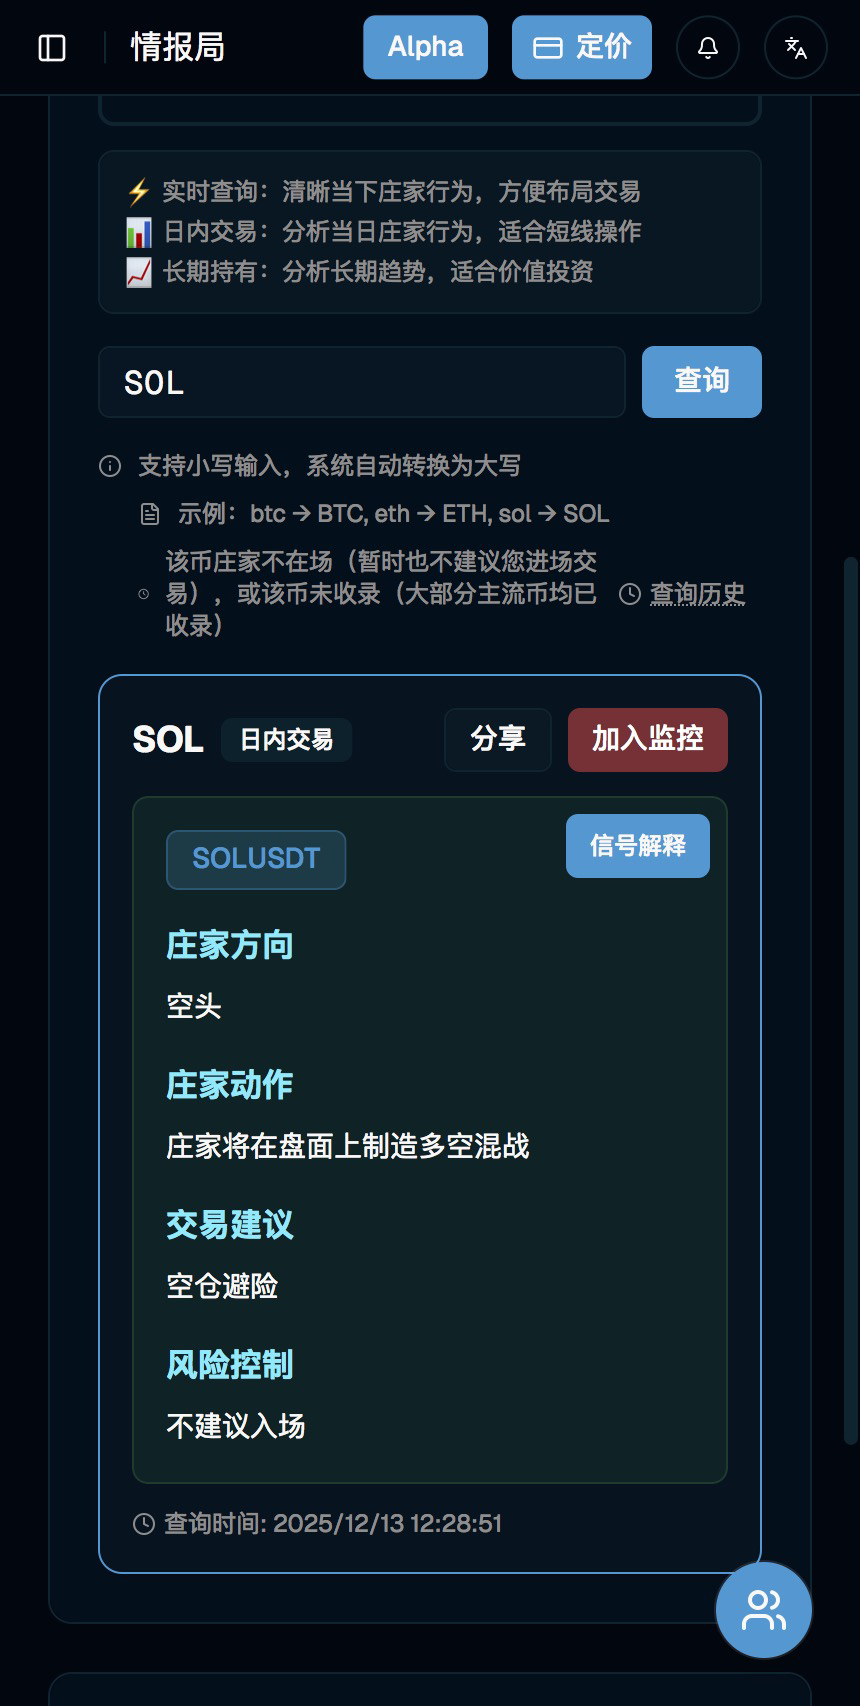Open the 信号解释 explanation
Screen dimensions: 860x1706
tap(637, 846)
